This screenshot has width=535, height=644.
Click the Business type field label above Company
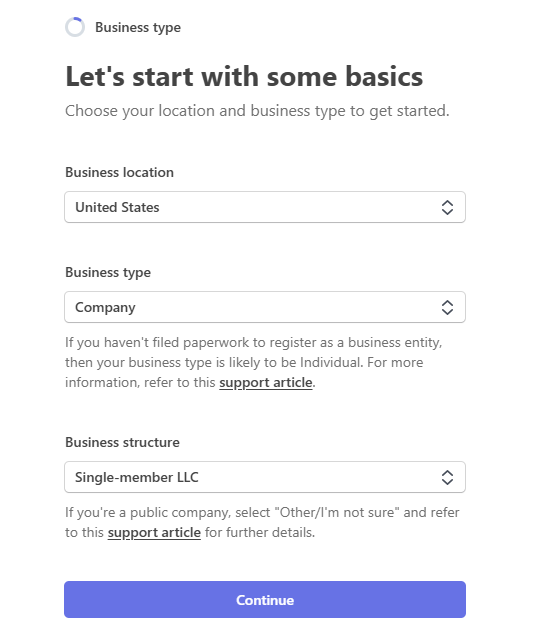click(x=108, y=272)
